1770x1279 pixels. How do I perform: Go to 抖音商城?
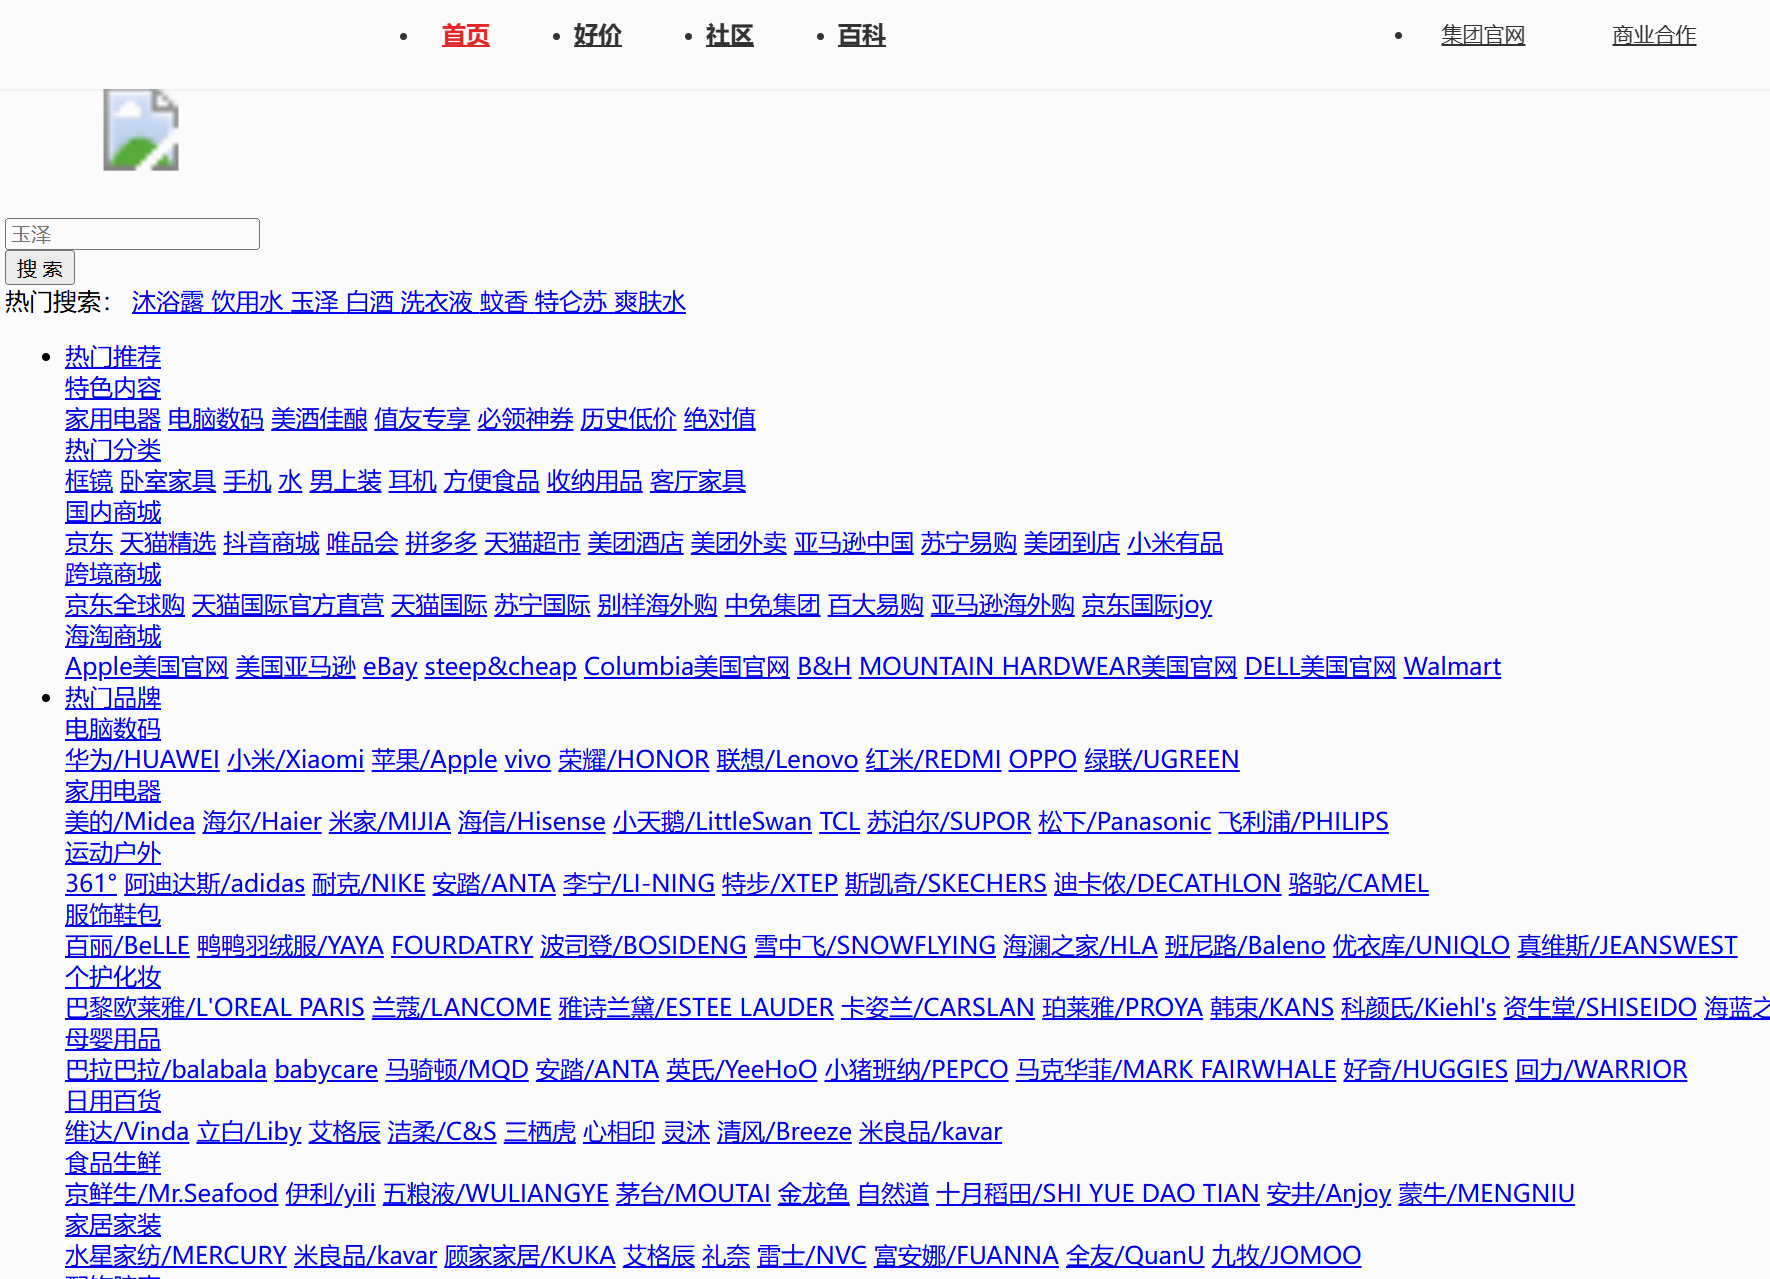[271, 543]
